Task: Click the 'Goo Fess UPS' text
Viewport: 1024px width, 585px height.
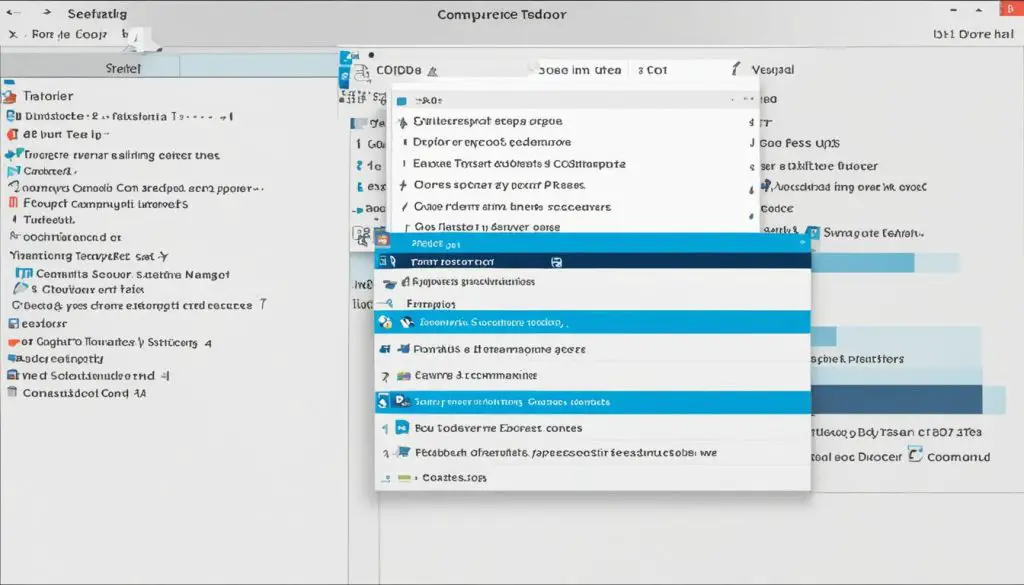Action: [x=799, y=143]
